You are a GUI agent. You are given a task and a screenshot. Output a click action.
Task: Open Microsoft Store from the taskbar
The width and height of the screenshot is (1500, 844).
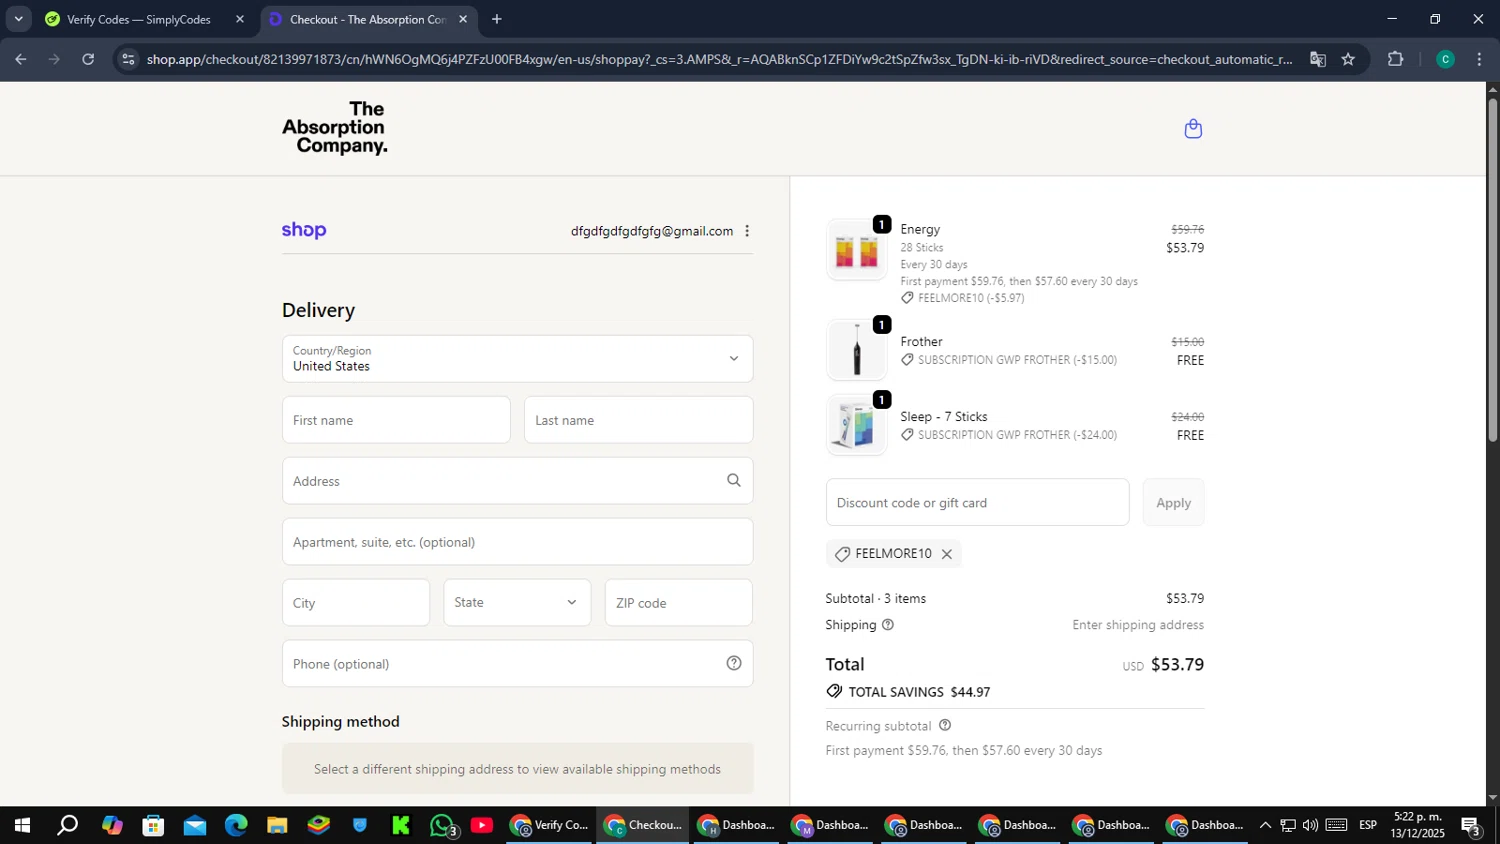[x=153, y=825]
